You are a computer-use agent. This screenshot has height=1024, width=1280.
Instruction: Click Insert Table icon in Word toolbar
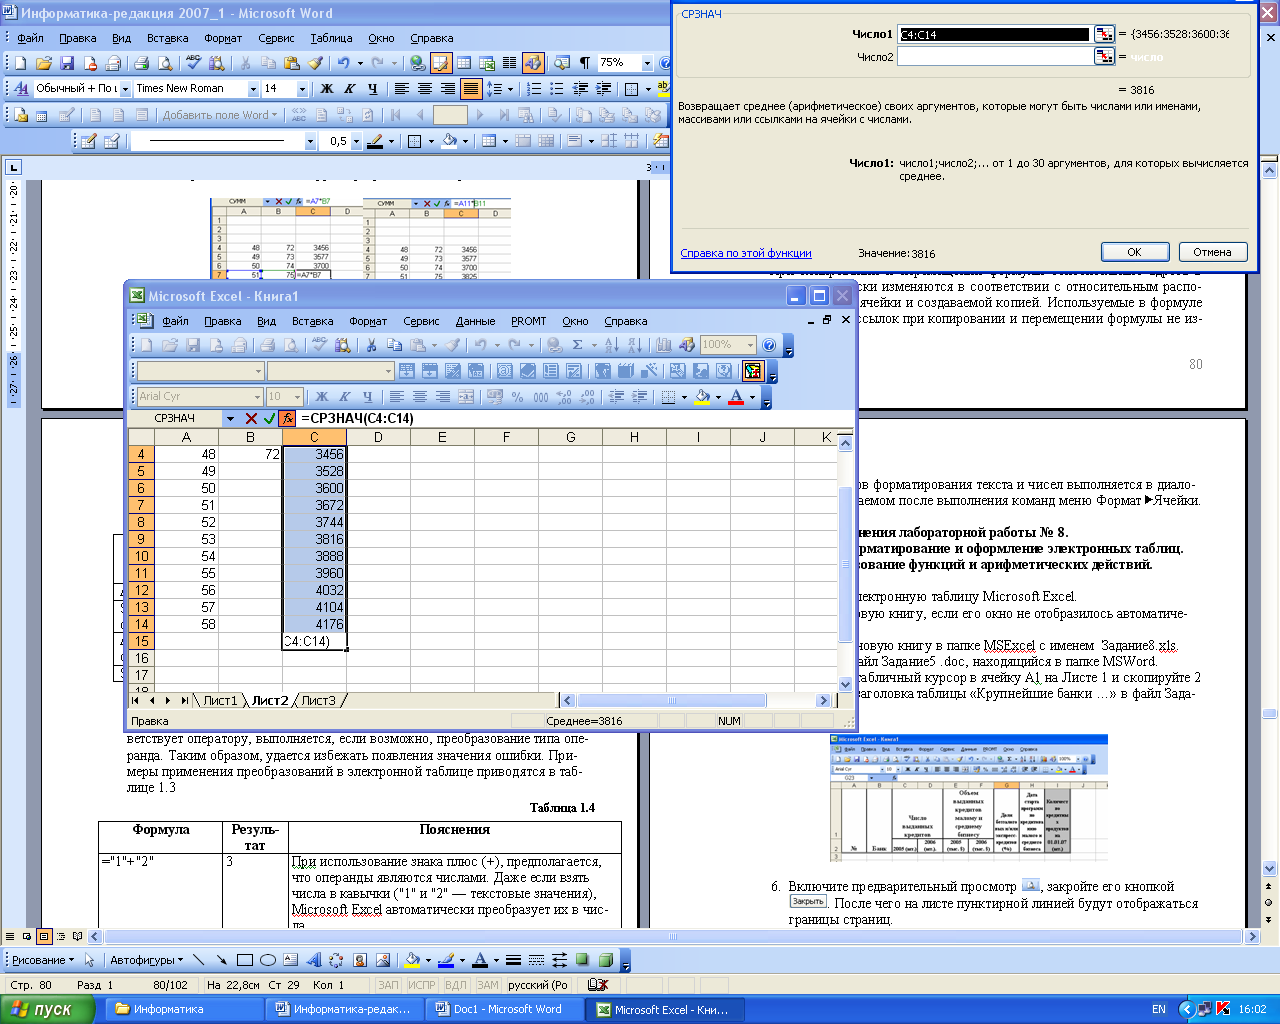[x=464, y=63]
